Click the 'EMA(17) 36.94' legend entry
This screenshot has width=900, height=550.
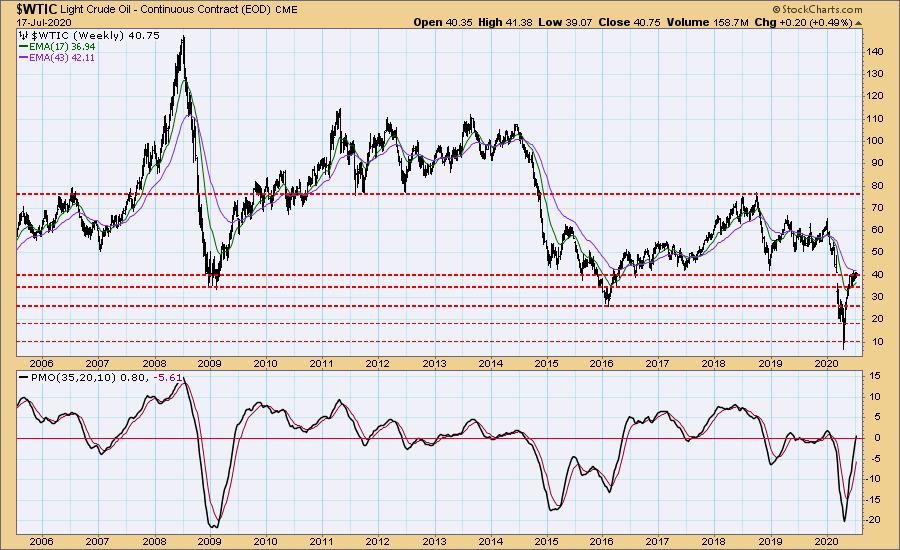point(62,47)
